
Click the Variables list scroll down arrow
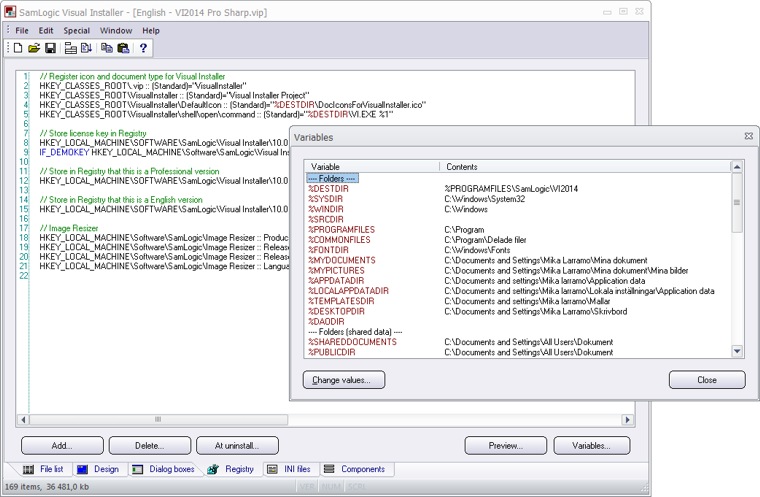click(737, 351)
